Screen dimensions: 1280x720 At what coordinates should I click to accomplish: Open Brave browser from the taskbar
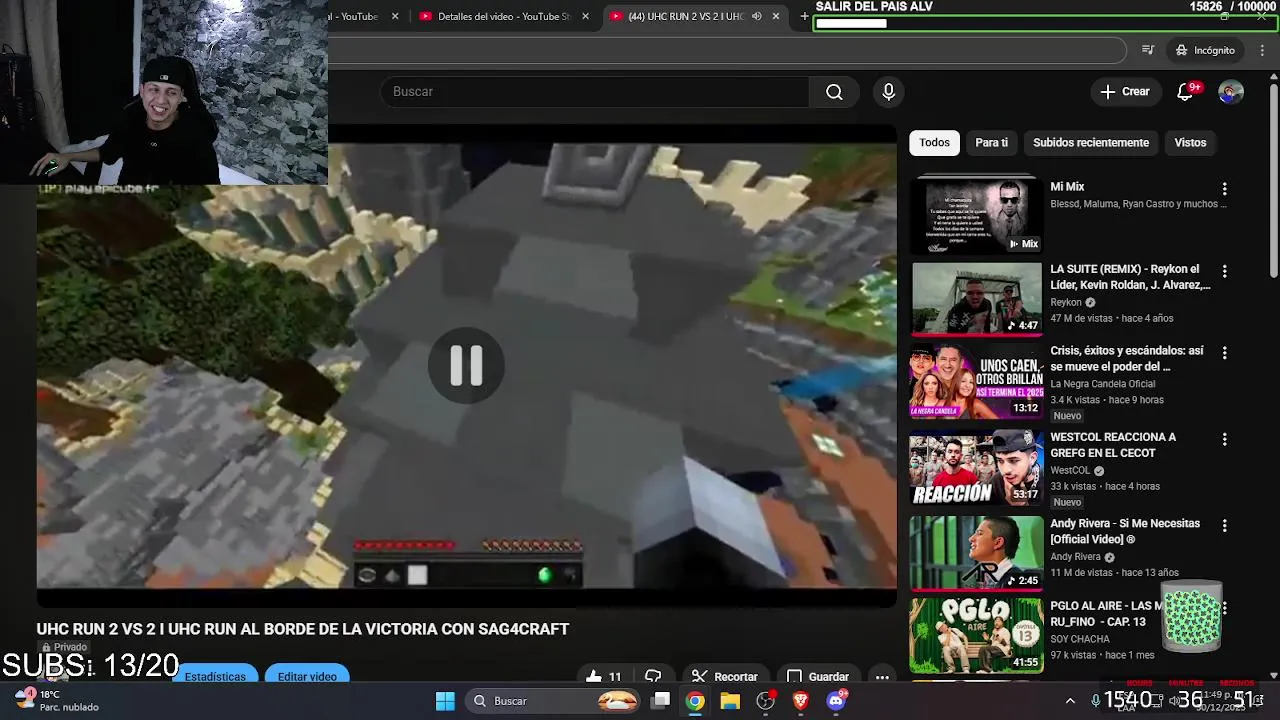point(800,701)
